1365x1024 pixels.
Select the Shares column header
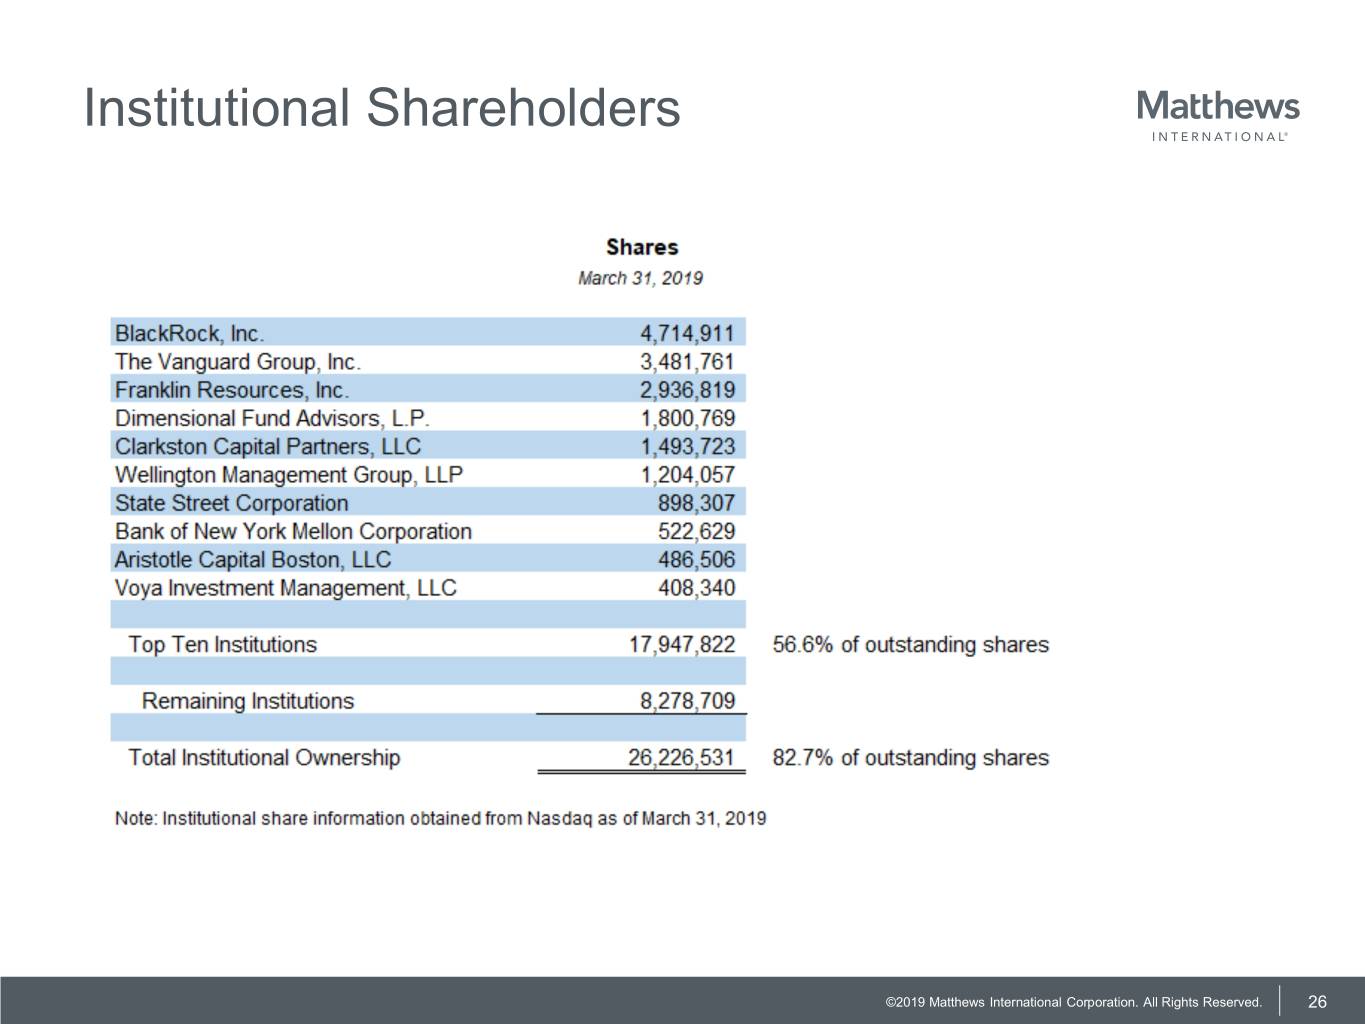click(x=641, y=247)
